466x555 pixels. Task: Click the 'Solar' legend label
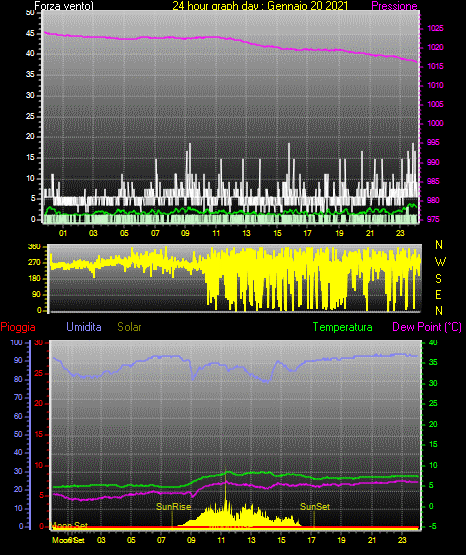(130, 327)
